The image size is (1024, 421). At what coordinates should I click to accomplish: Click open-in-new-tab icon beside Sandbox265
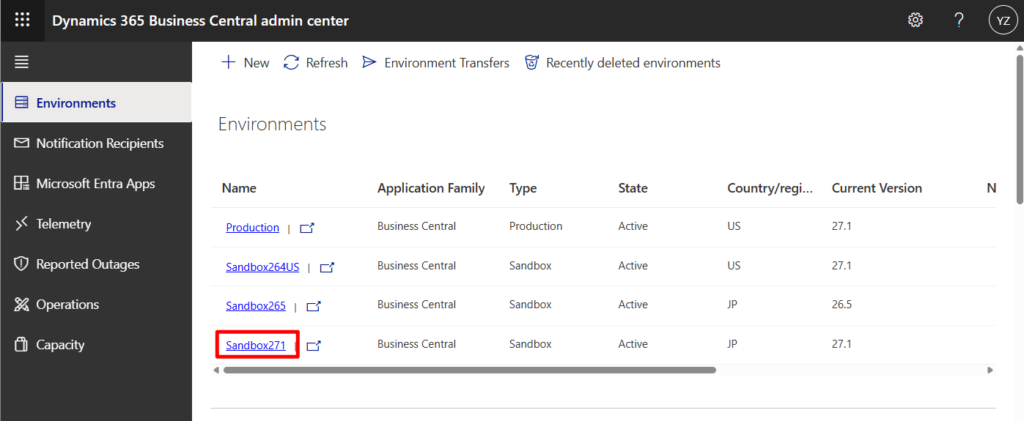(x=313, y=306)
